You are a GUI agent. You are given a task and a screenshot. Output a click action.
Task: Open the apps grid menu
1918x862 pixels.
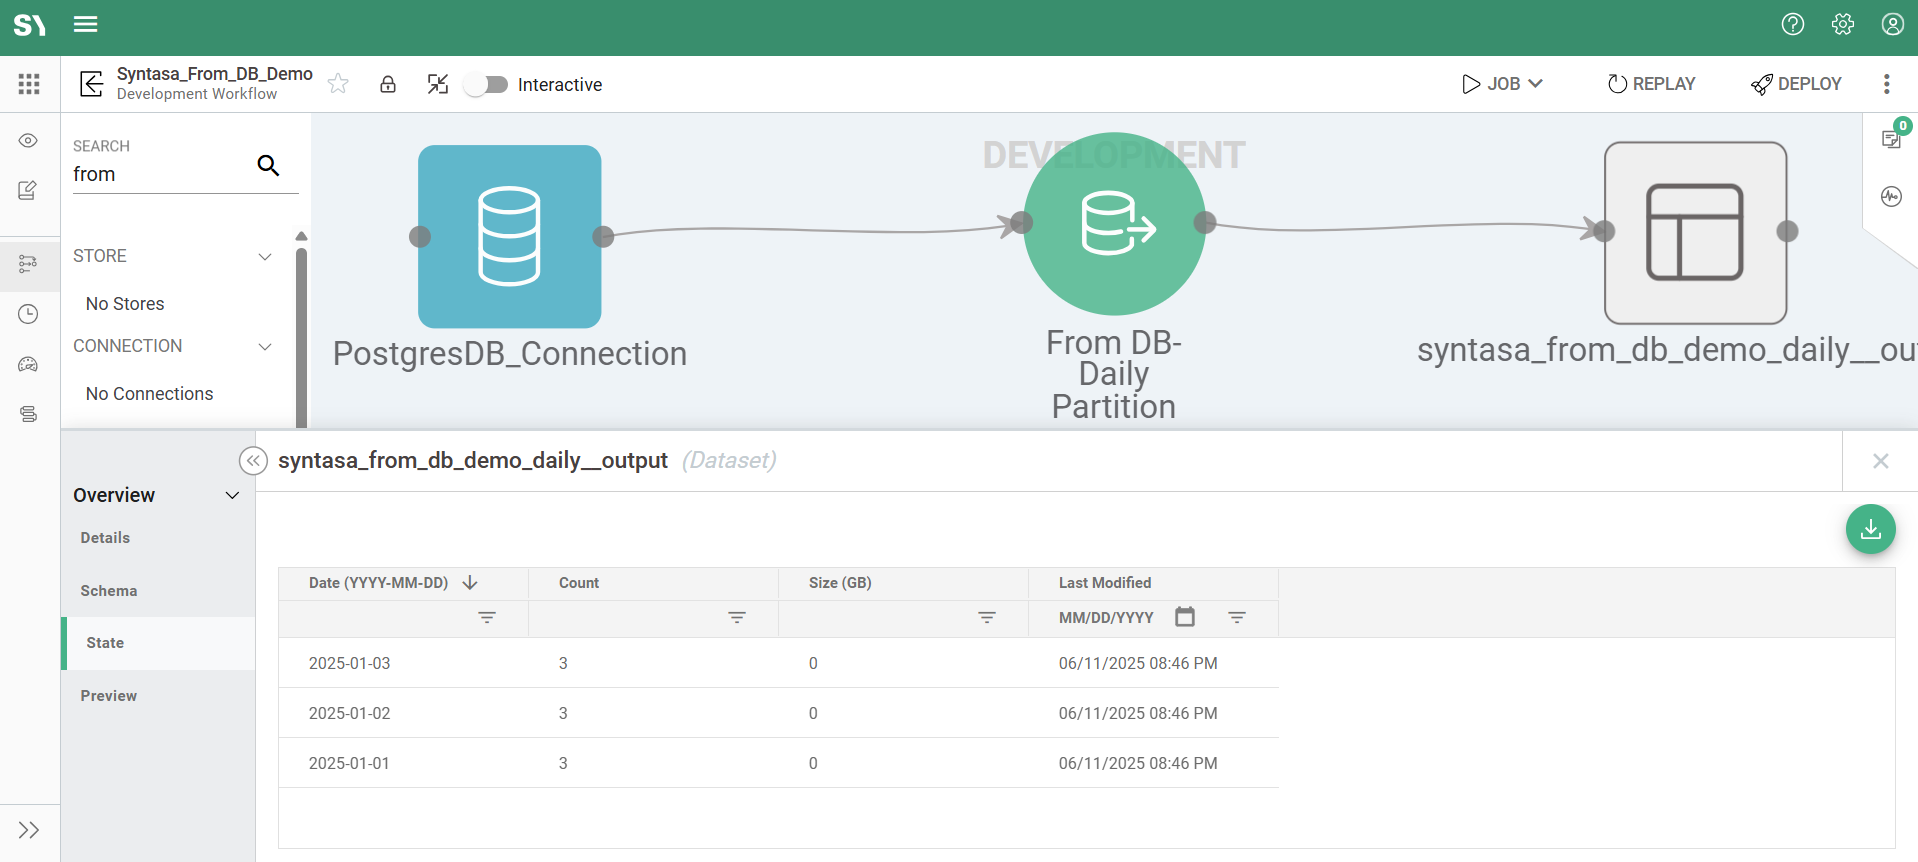[x=29, y=84]
